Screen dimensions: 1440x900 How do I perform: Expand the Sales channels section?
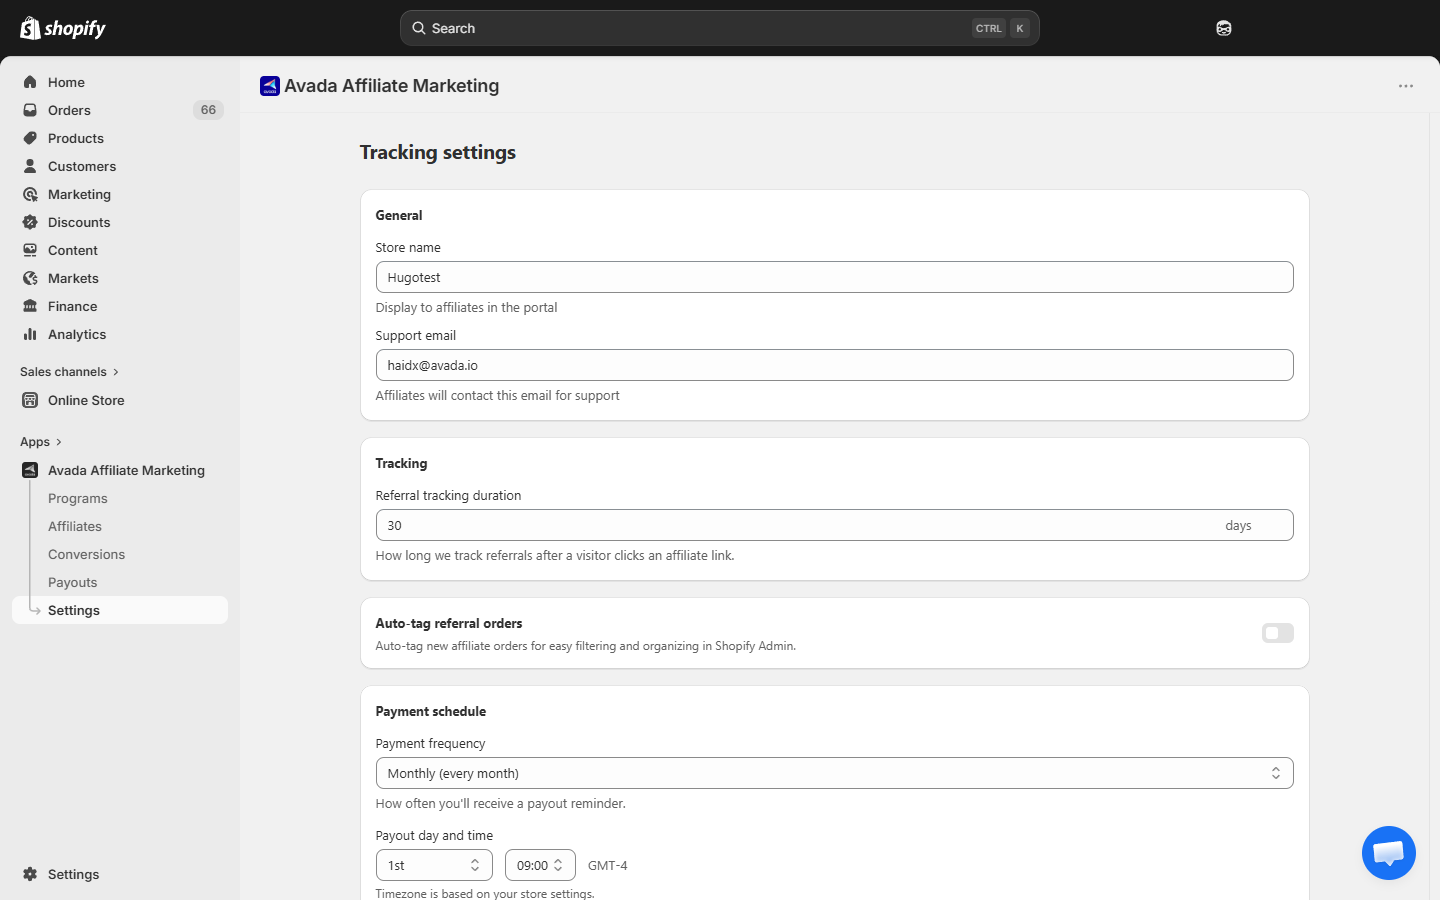point(69,372)
